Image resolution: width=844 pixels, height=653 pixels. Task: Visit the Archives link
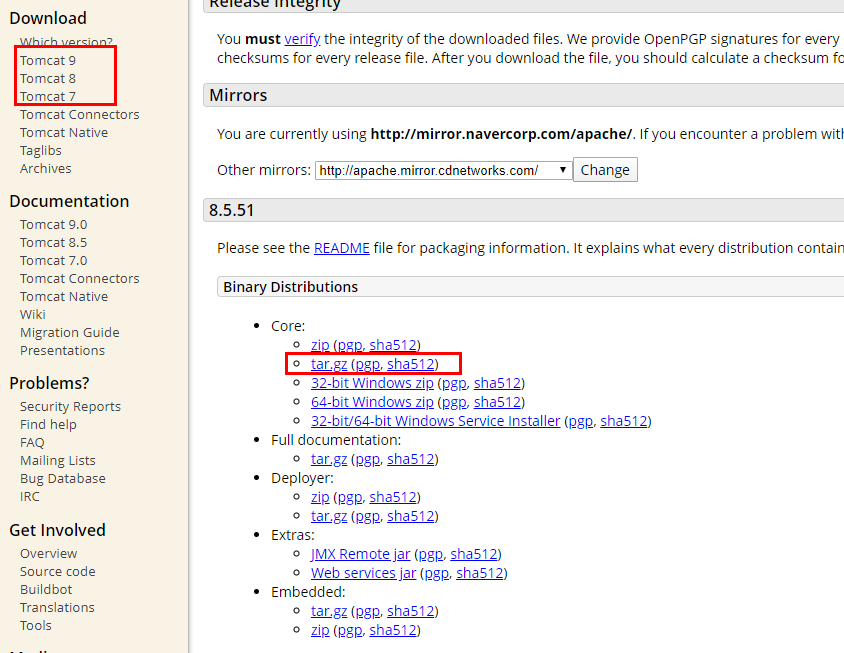point(46,168)
